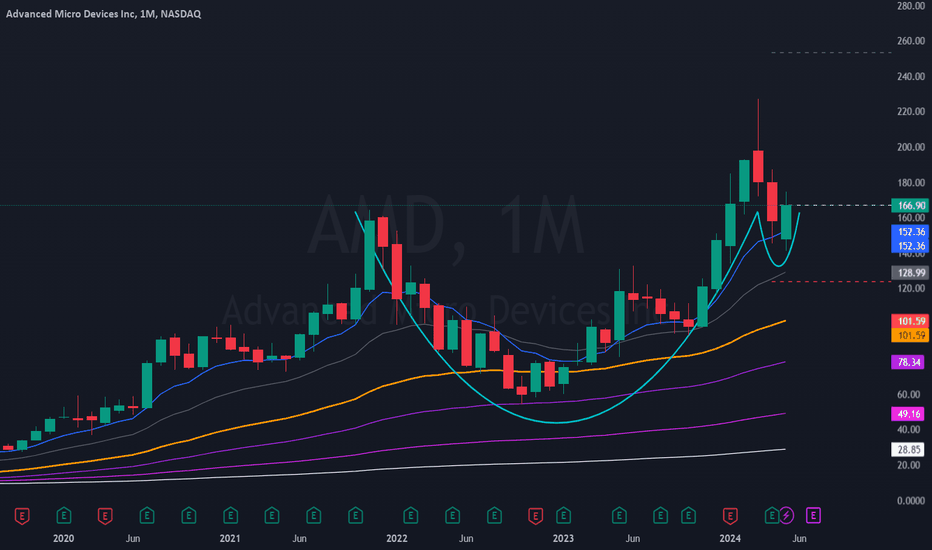
Task: Select the gray dashed target line near 260
Action: coord(831,52)
